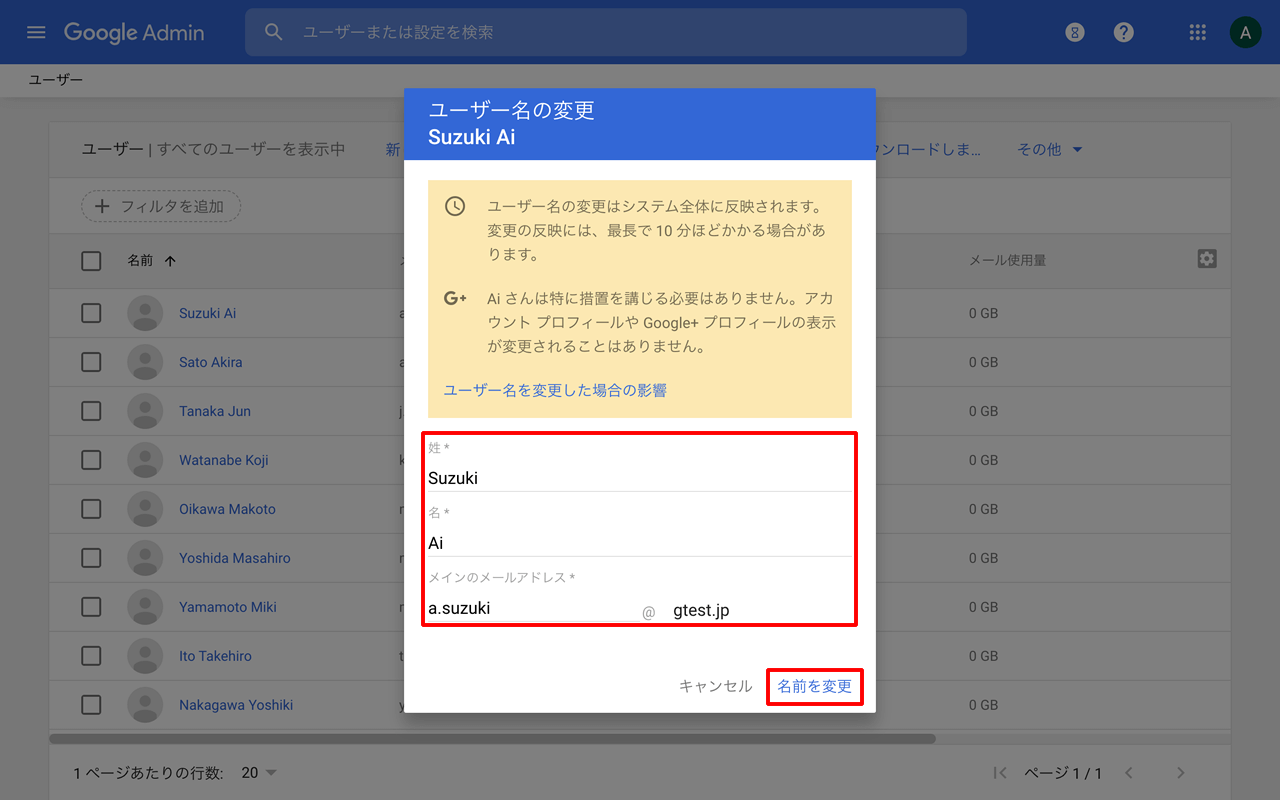Open column settings gear icon

(x=1207, y=259)
